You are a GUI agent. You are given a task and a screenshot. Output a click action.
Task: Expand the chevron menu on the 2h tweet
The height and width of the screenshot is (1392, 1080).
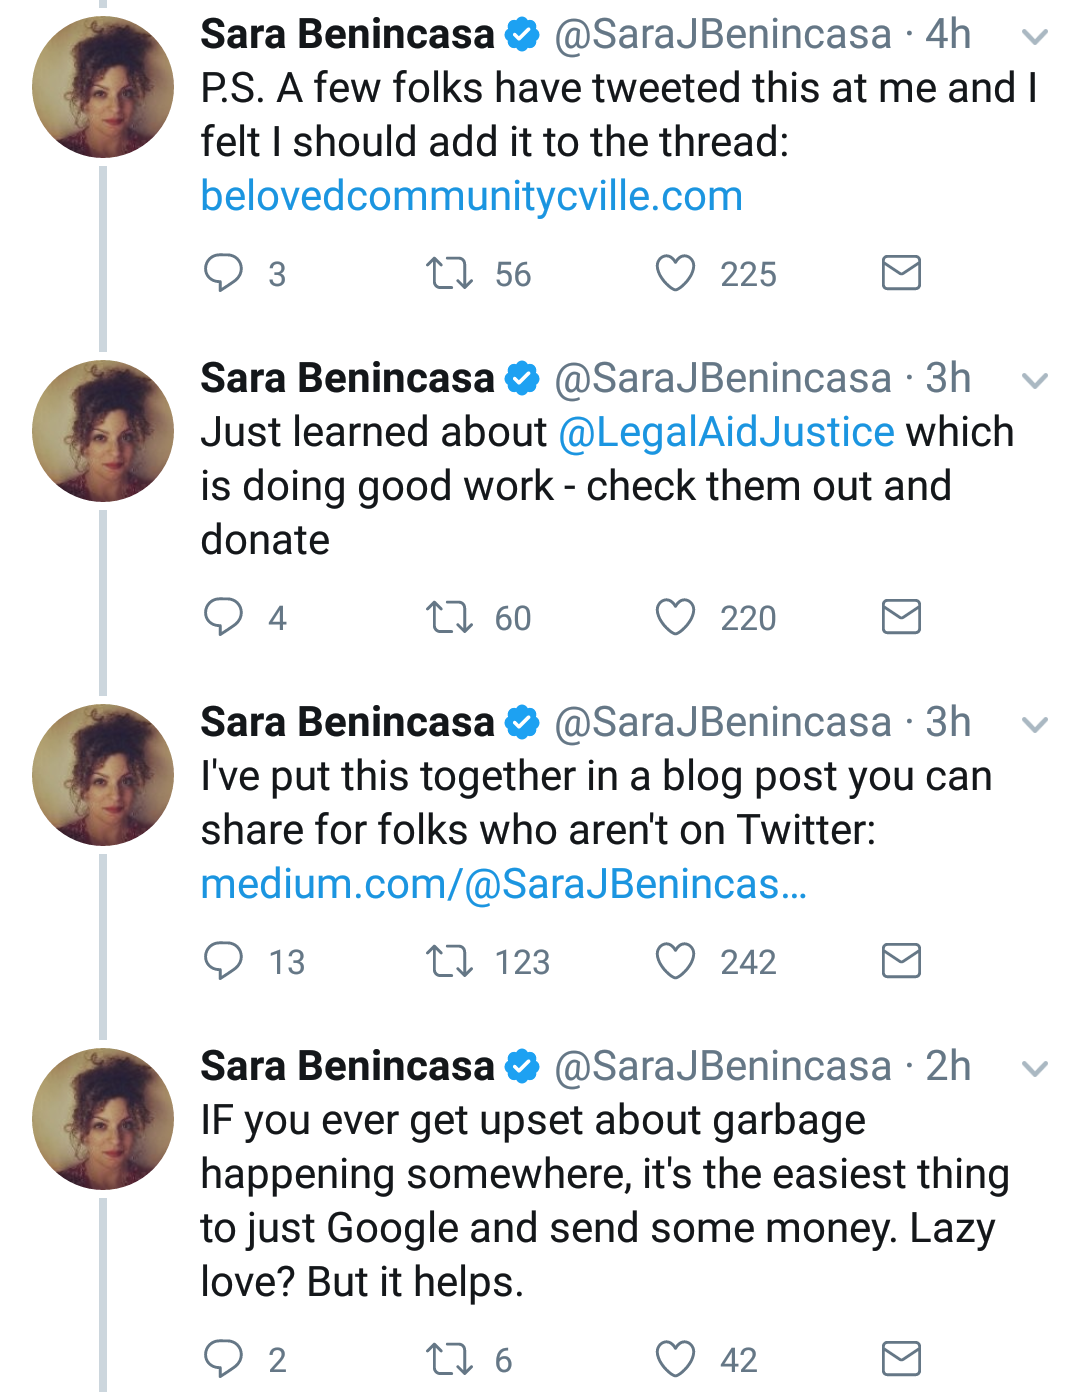coord(1035,1069)
